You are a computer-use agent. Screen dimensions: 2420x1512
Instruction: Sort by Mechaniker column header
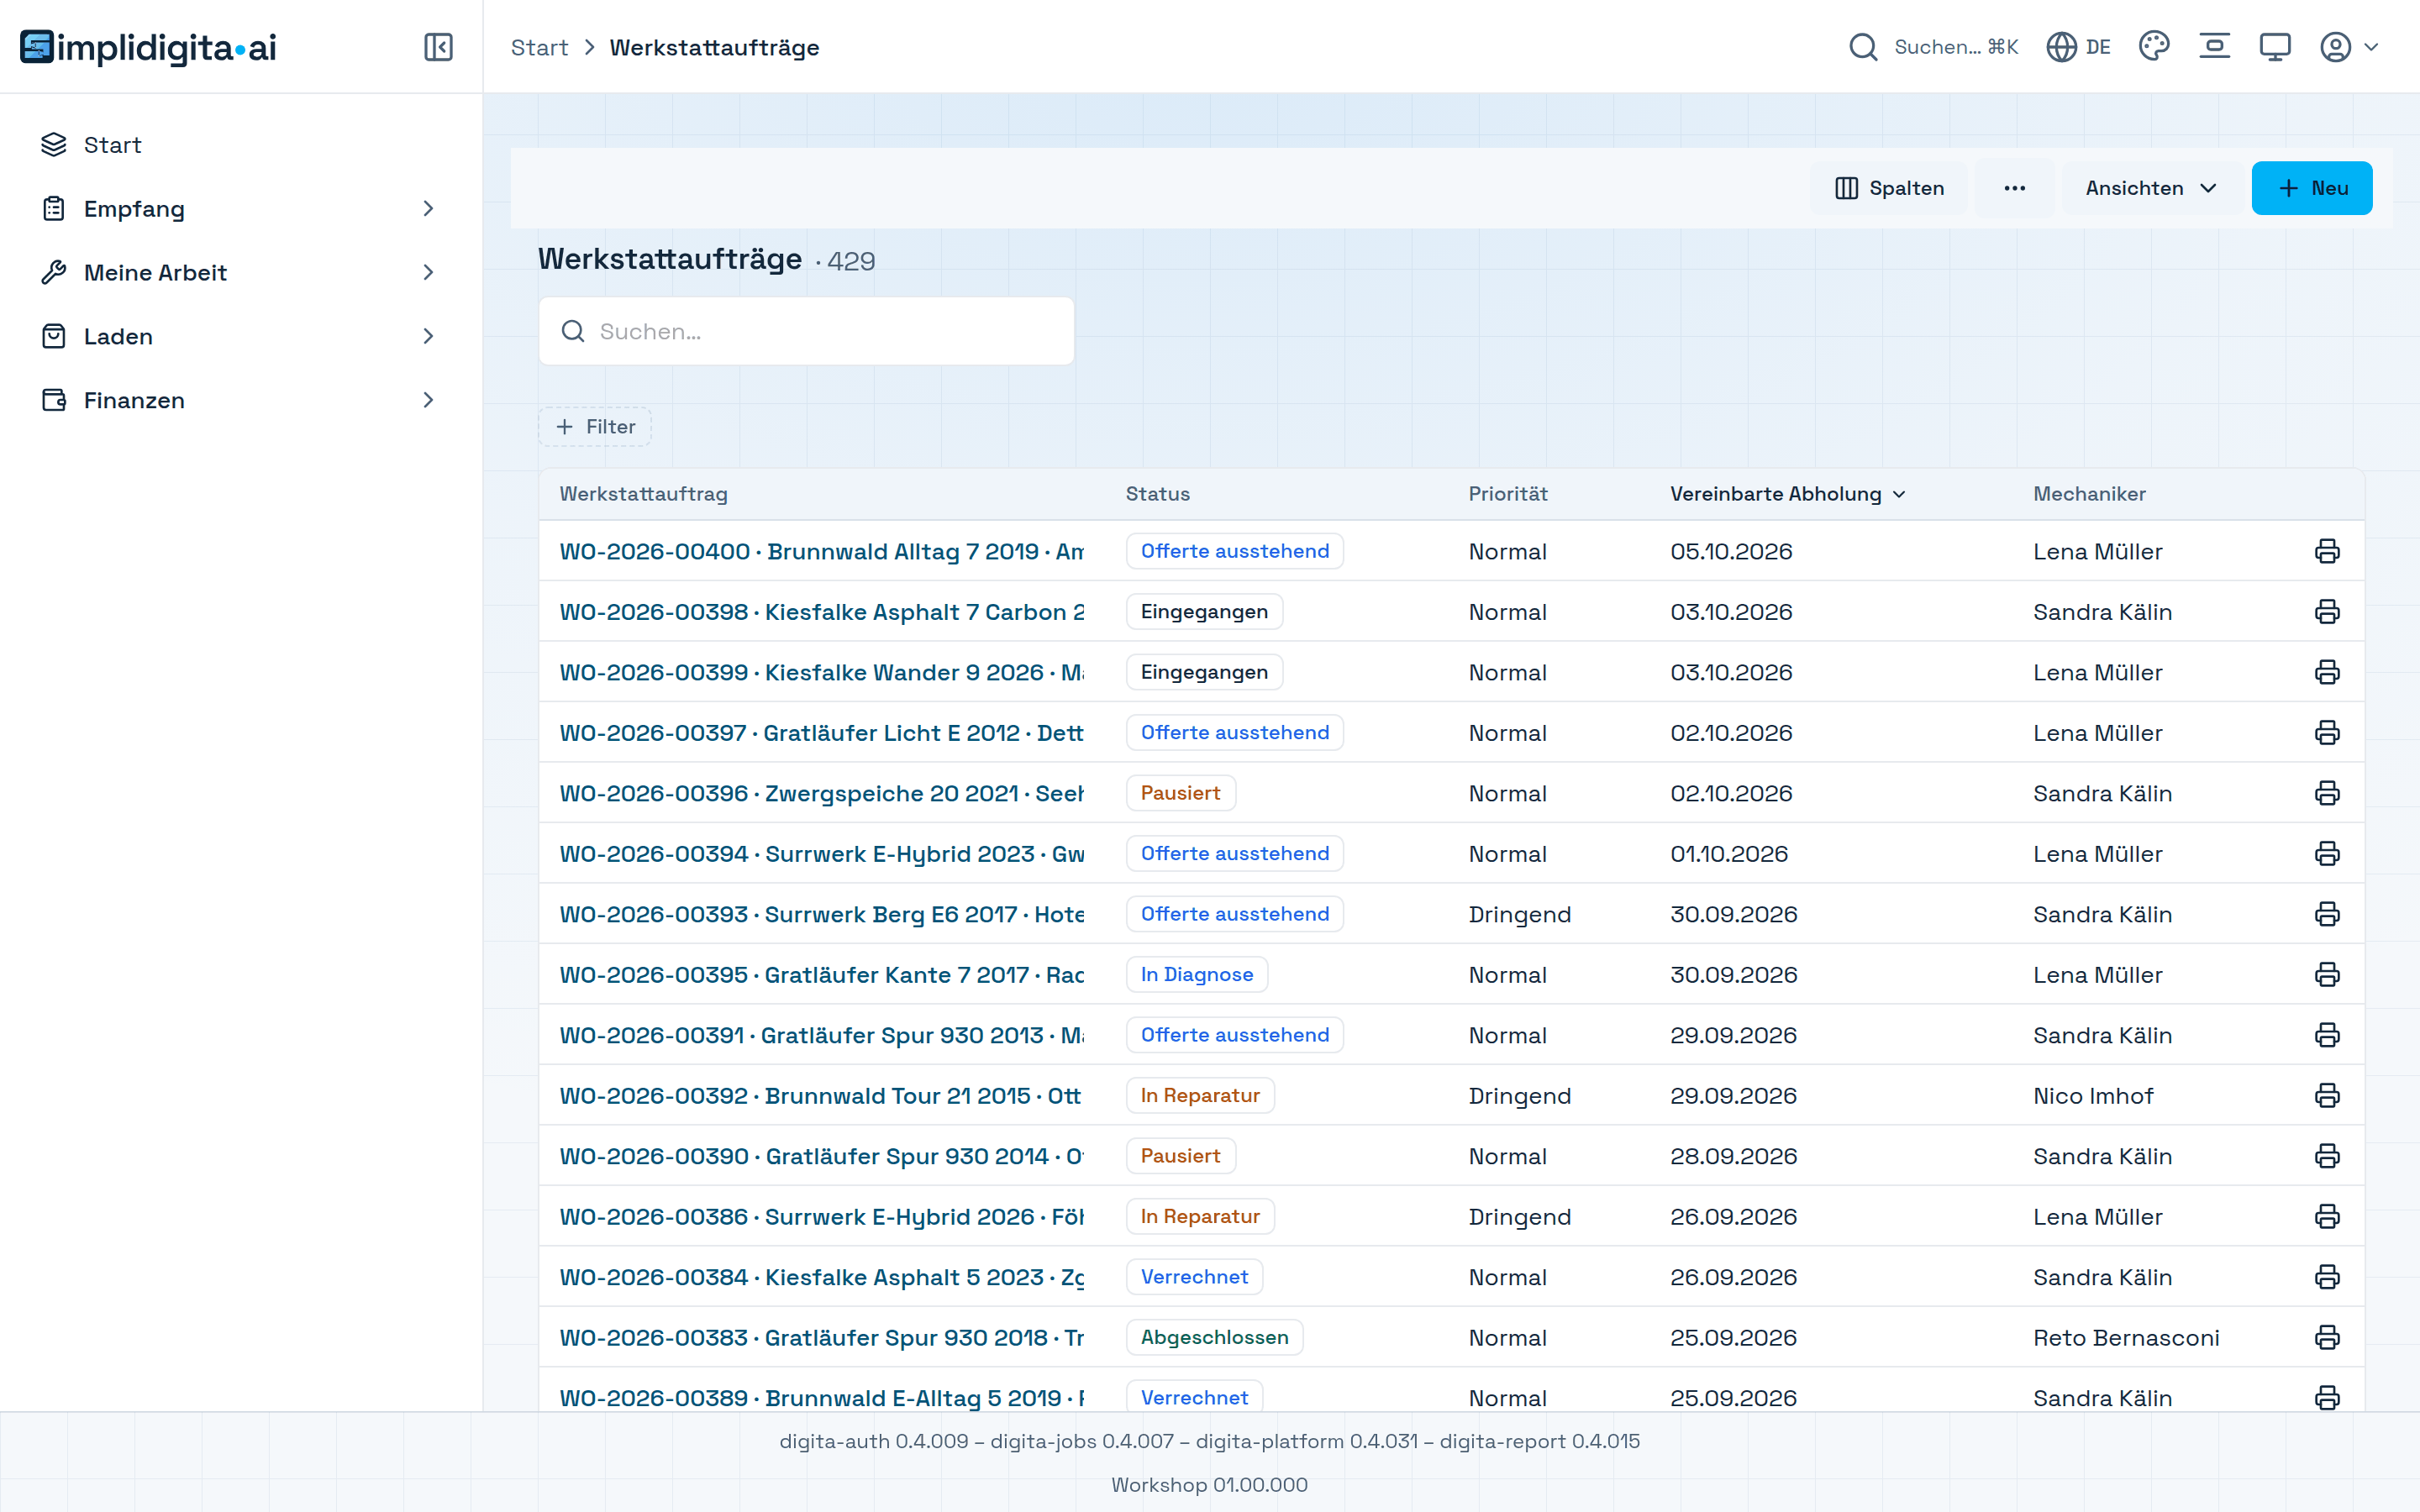tap(2089, 494)
